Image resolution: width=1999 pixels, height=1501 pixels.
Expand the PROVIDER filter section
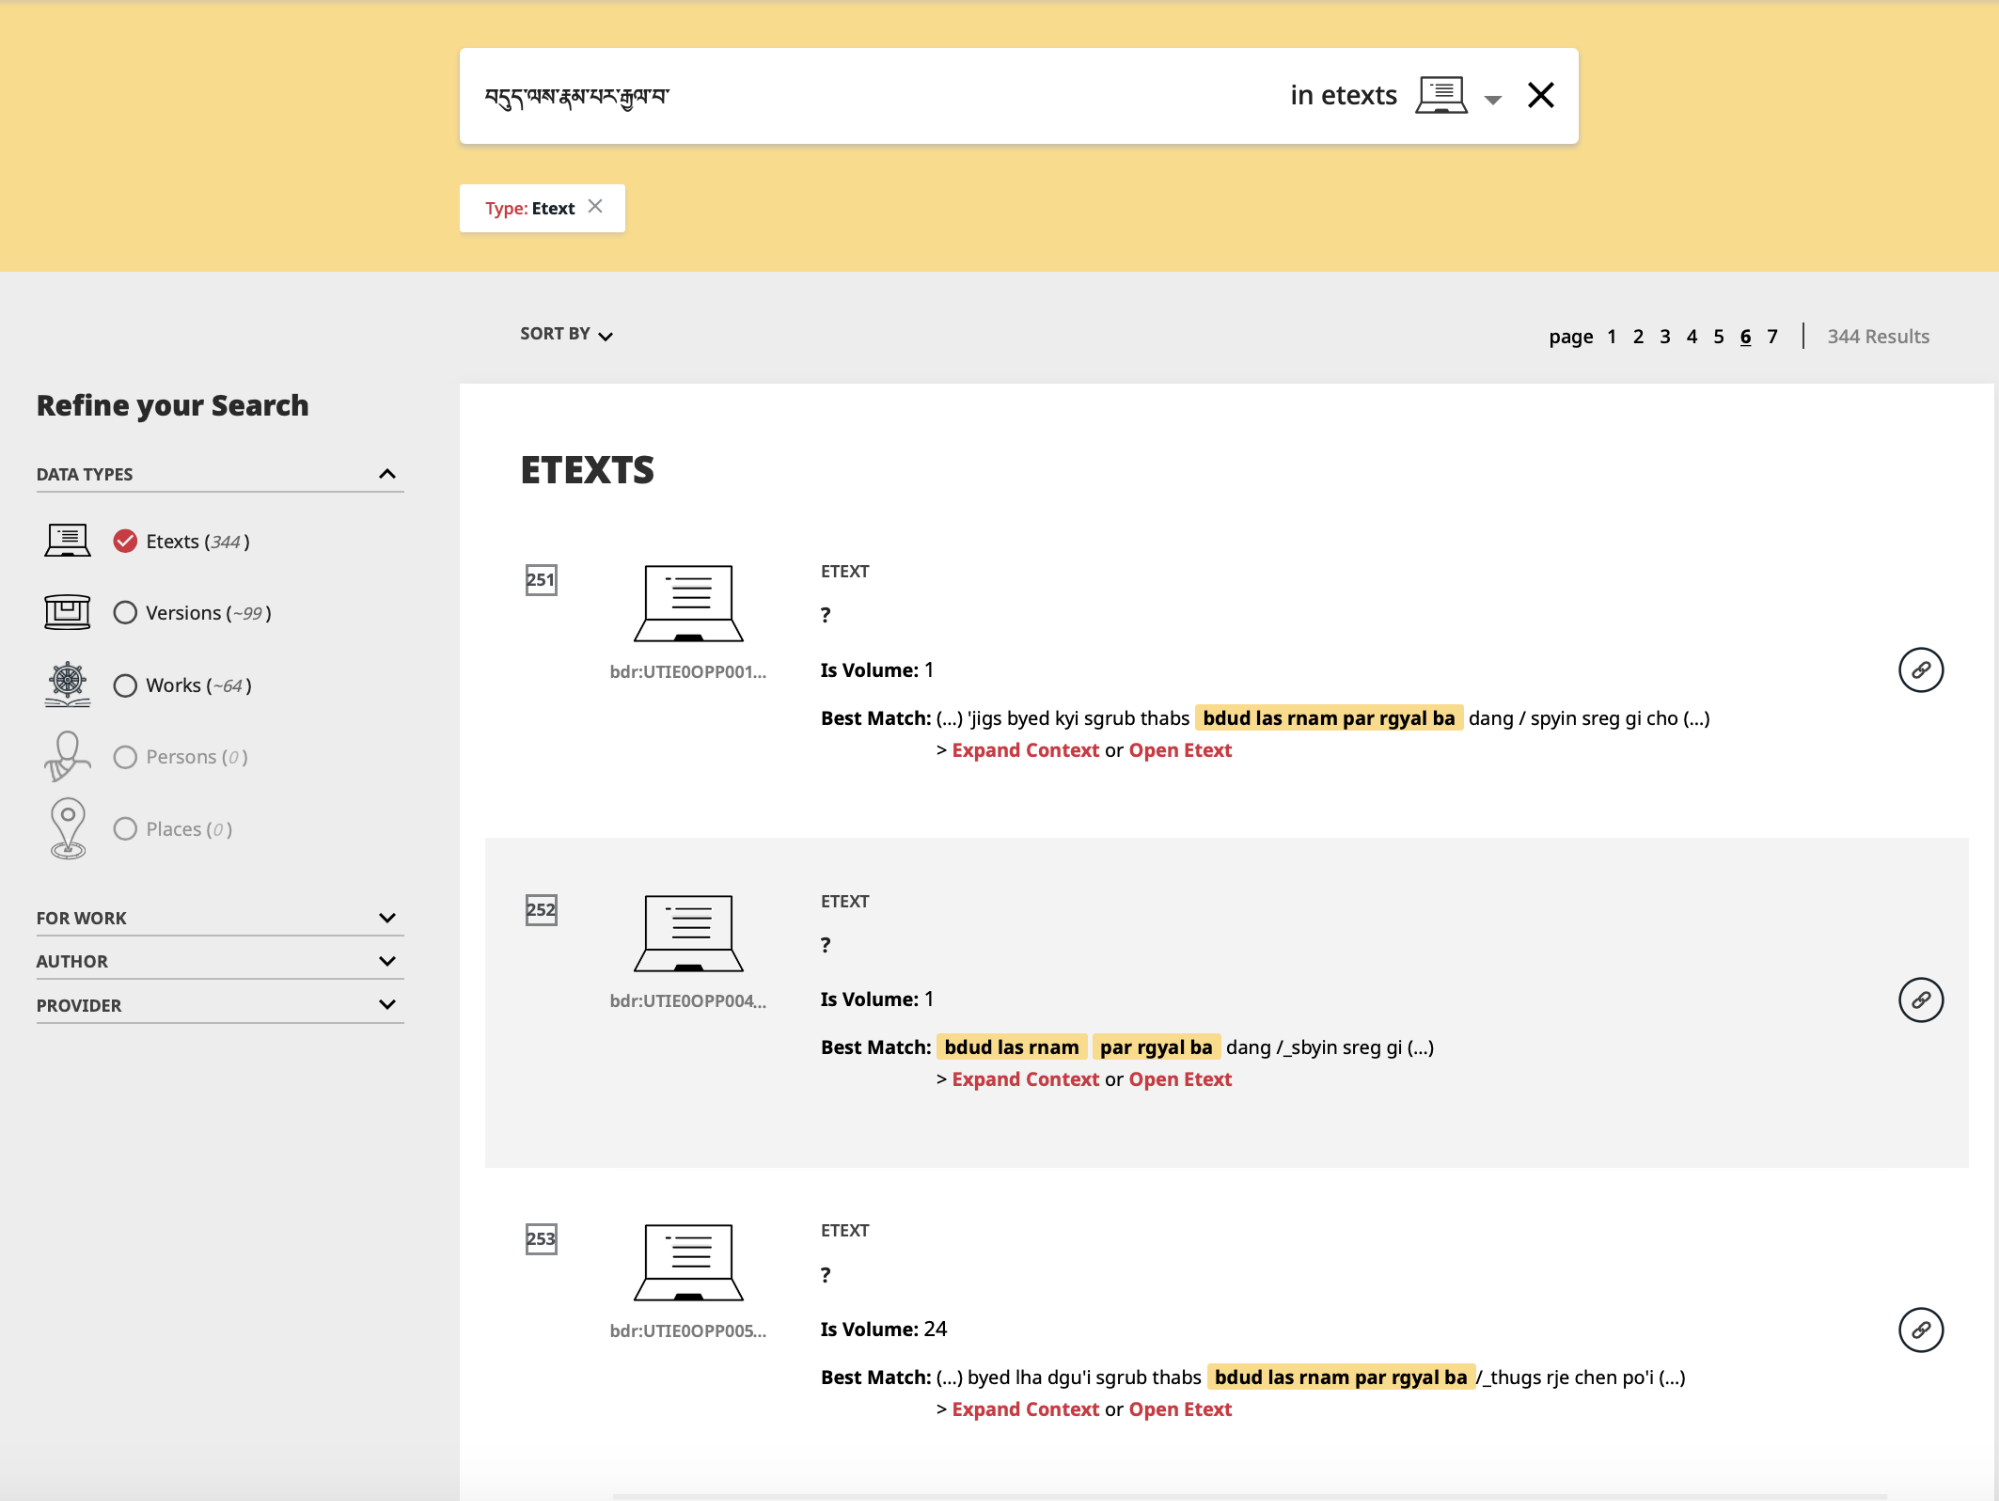387,1004
